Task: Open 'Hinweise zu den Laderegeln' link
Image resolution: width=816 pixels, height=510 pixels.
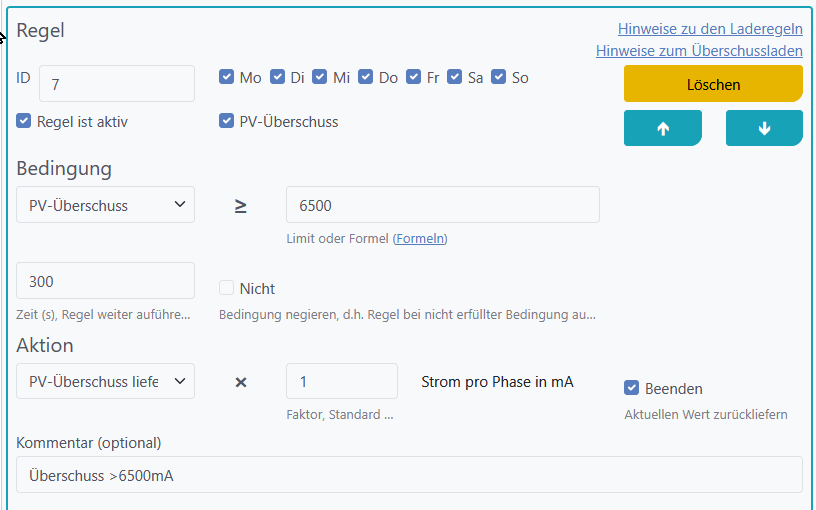Action: point(710,29)
